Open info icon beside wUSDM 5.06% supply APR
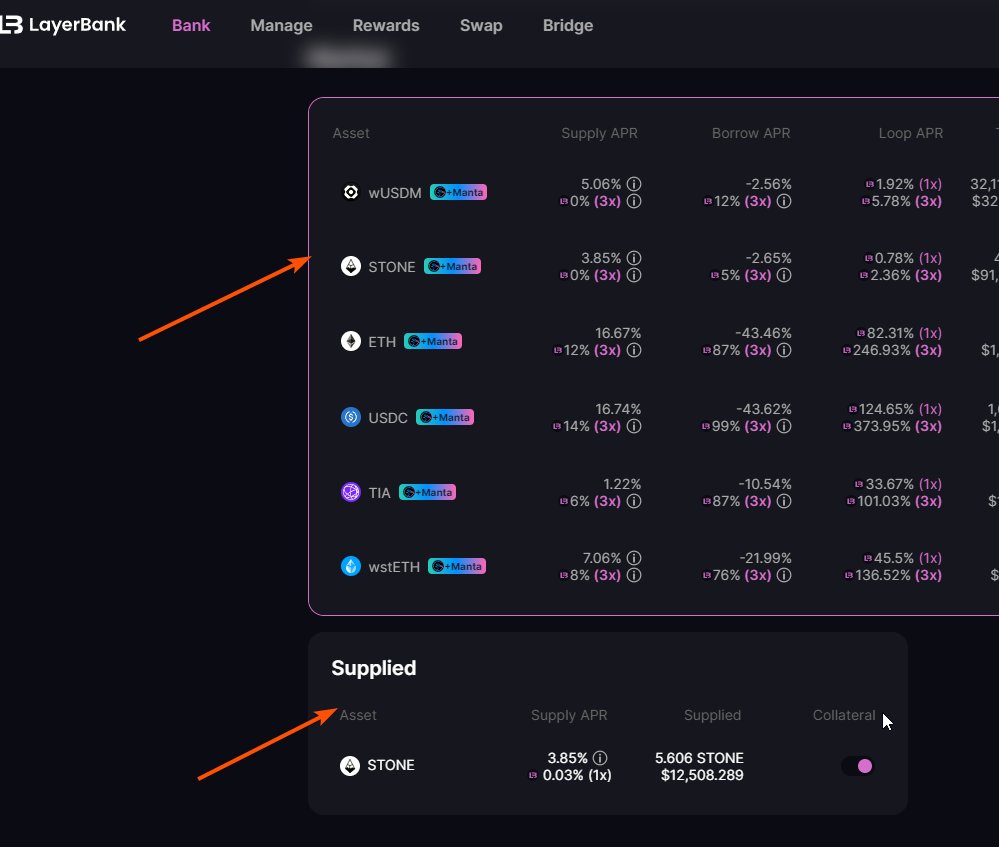Image resolution: width=999 pixels, height=847 pixels. 634,184
